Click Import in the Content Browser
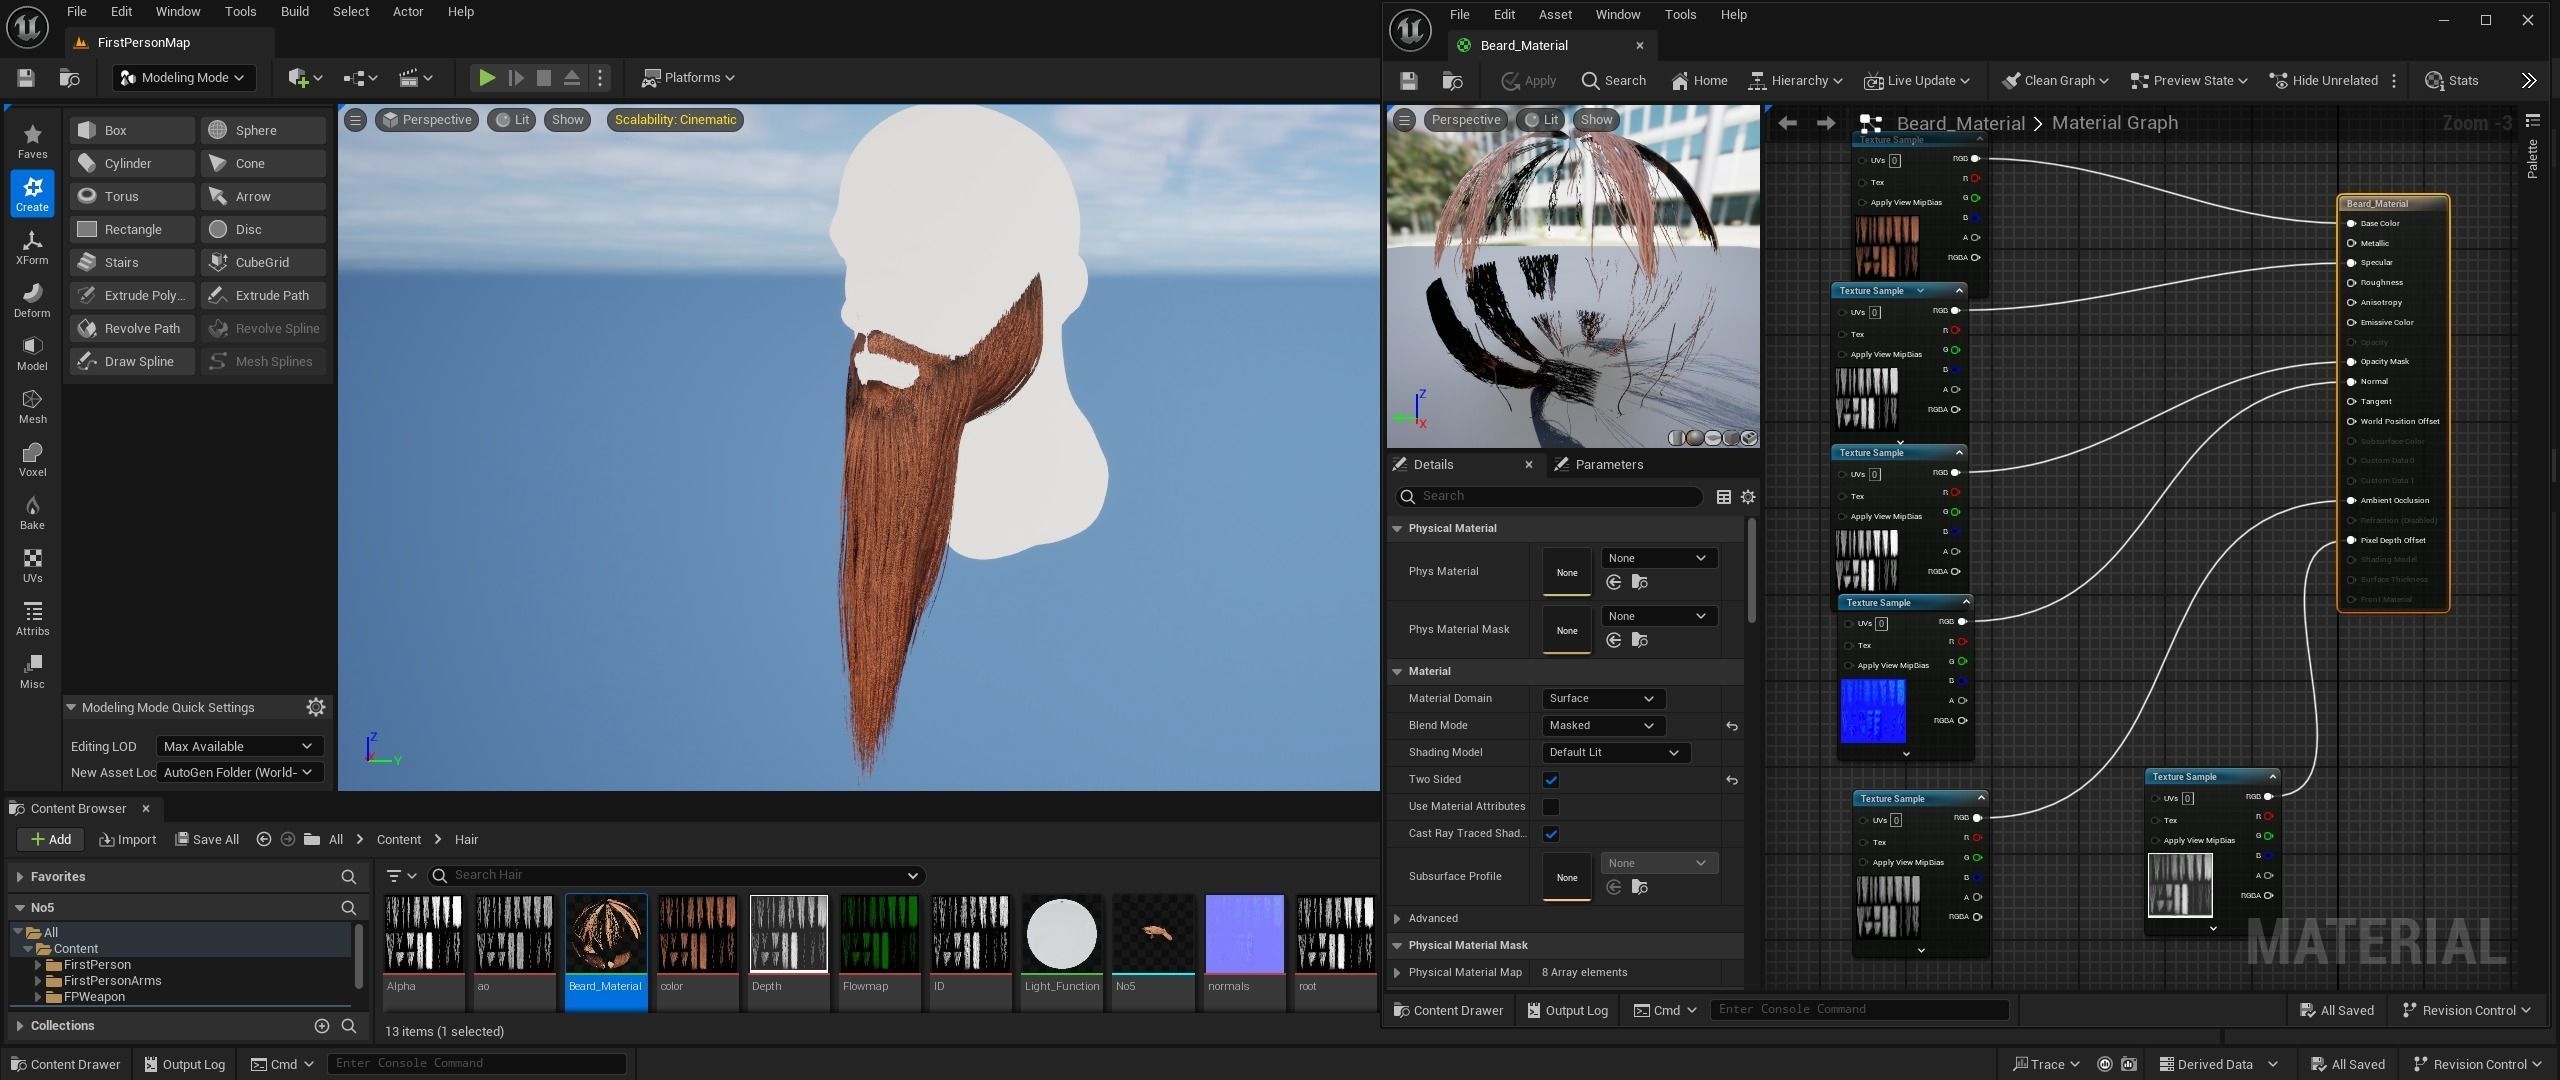This screenshot has width=2560, height=1080. 128,840
